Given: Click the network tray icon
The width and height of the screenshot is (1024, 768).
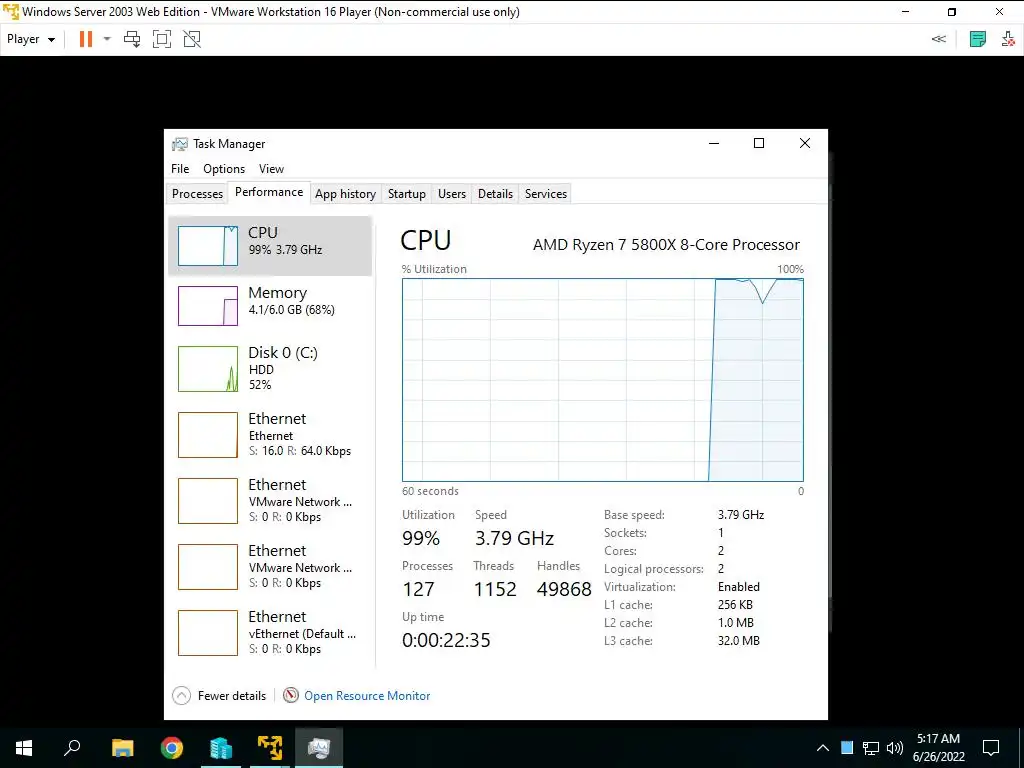Looking at the screenshot, I should (871, 748).
